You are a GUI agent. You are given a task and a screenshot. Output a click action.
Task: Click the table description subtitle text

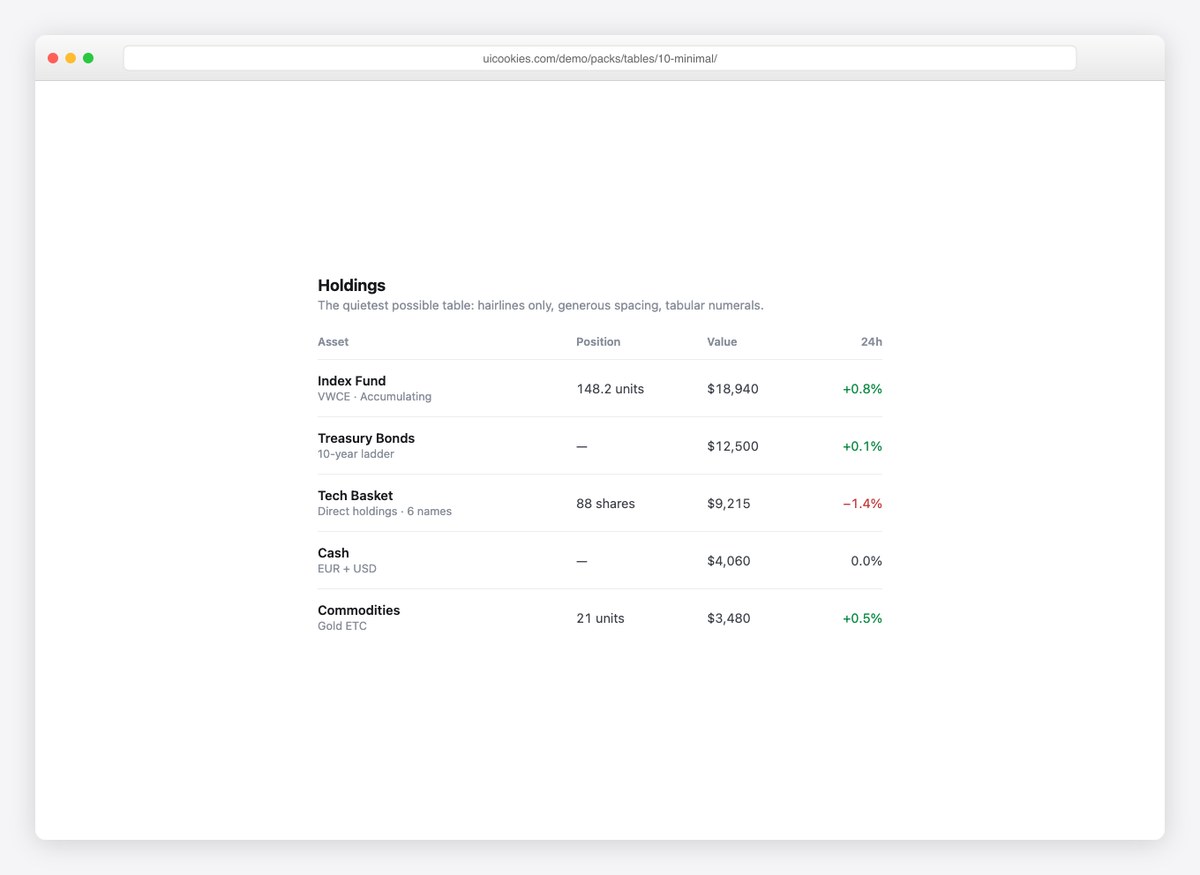coord(541,305)
